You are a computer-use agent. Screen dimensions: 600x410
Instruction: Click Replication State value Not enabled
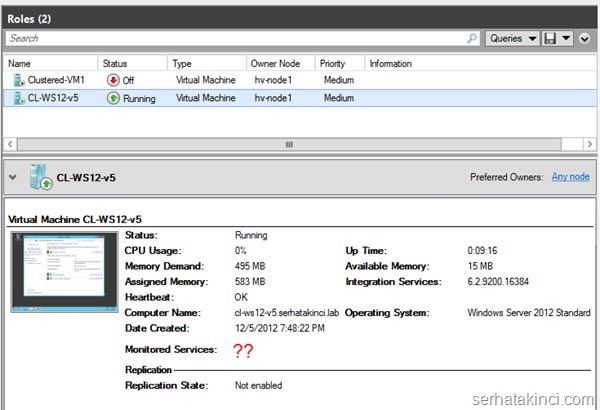pyautogui.click(x=258, y=385)
